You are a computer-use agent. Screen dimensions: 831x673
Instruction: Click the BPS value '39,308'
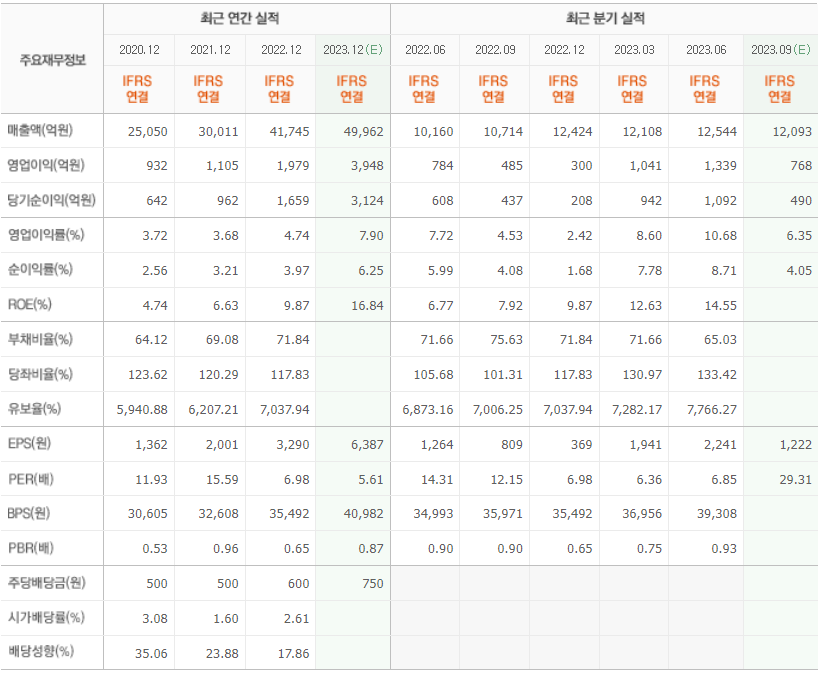pyautogui.click(x=717, y=513)
